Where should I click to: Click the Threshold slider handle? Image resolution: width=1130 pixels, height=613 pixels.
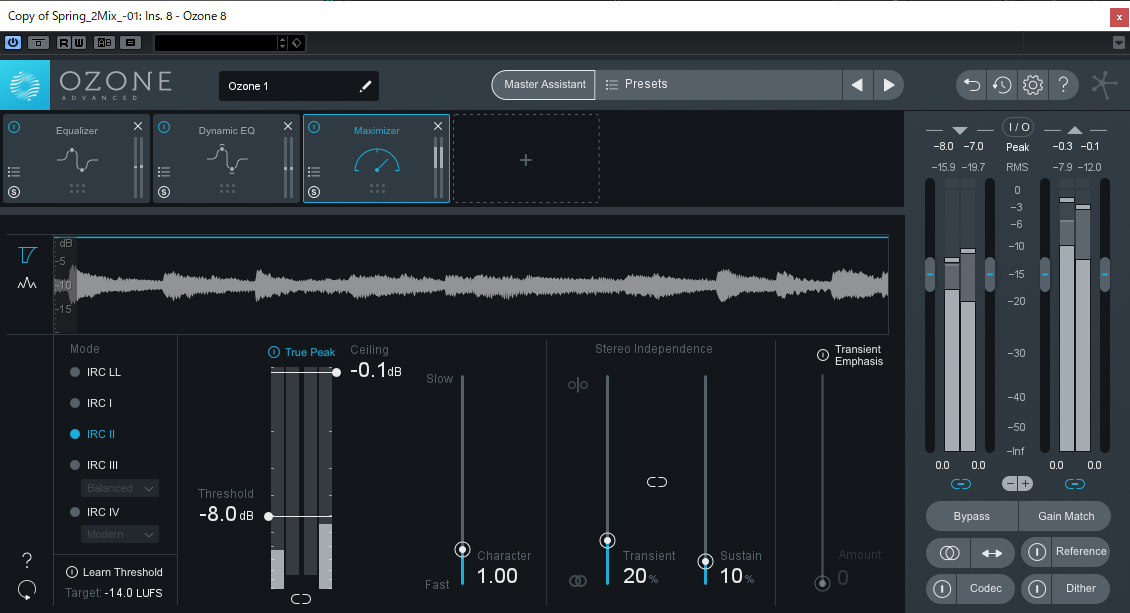coord(269,516)
